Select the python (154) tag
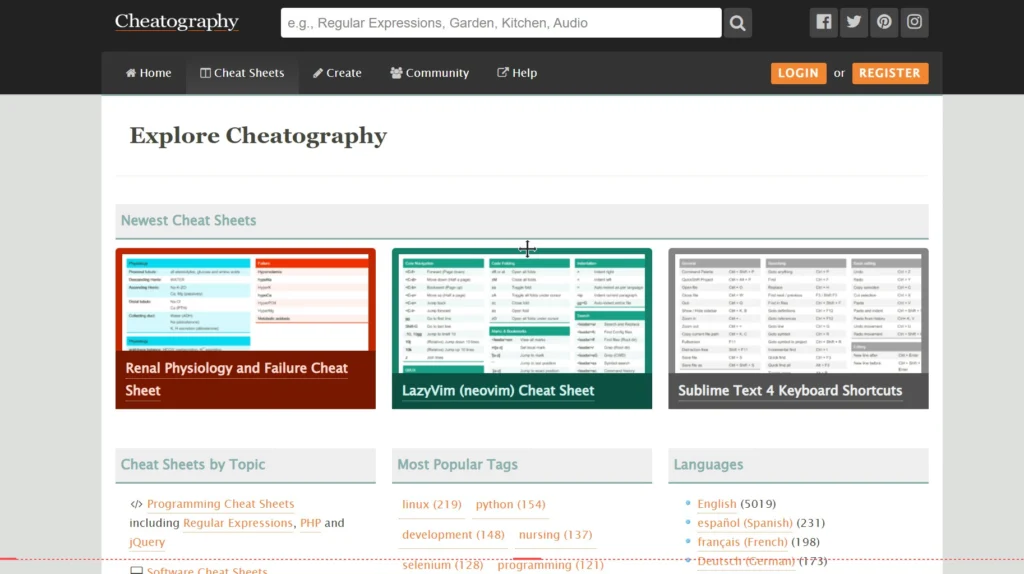This screenshot has width=1024, height=574. (510, 504)
